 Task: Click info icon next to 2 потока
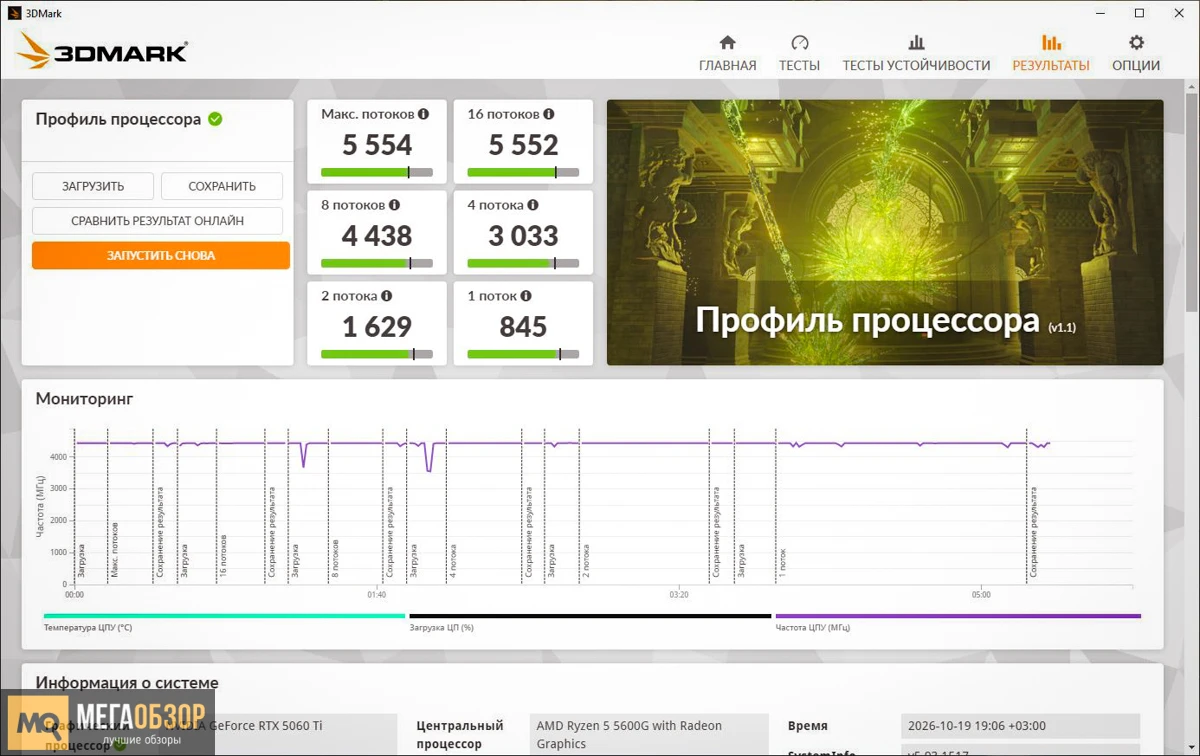pyautogui.click(x=386, y=296)
